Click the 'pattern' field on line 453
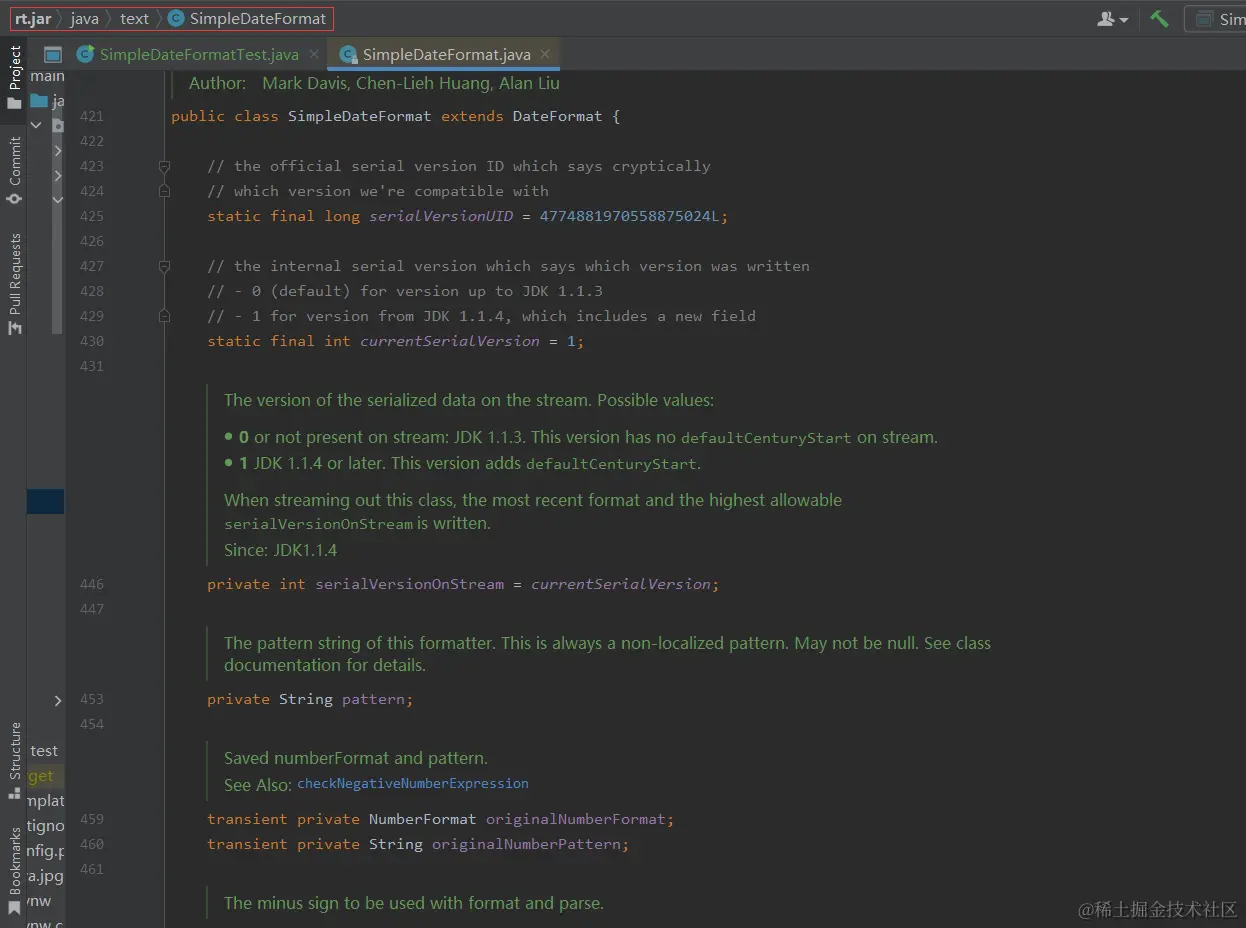Viewport: 1246px width, 928px height. pyautogui.click(x=373, y=699)
